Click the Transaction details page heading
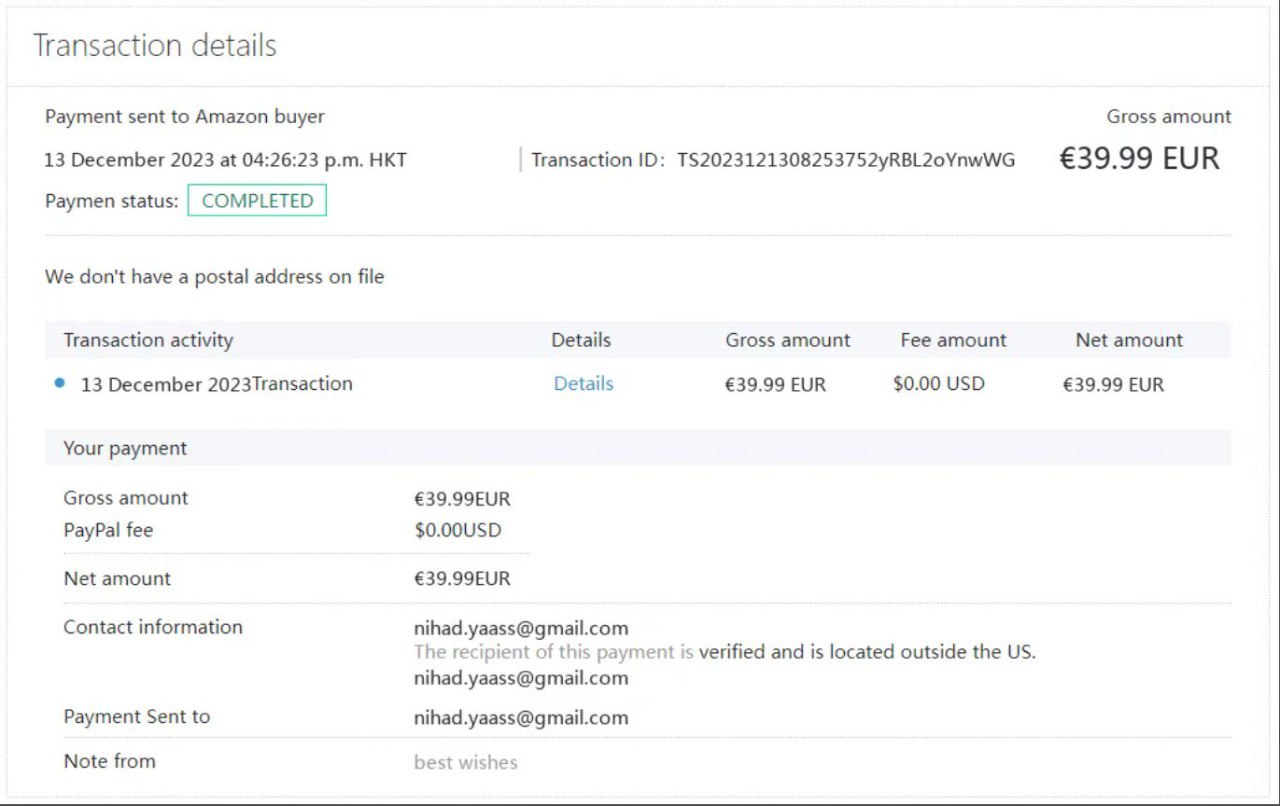The image size is (1280, 806). [155, 46]
